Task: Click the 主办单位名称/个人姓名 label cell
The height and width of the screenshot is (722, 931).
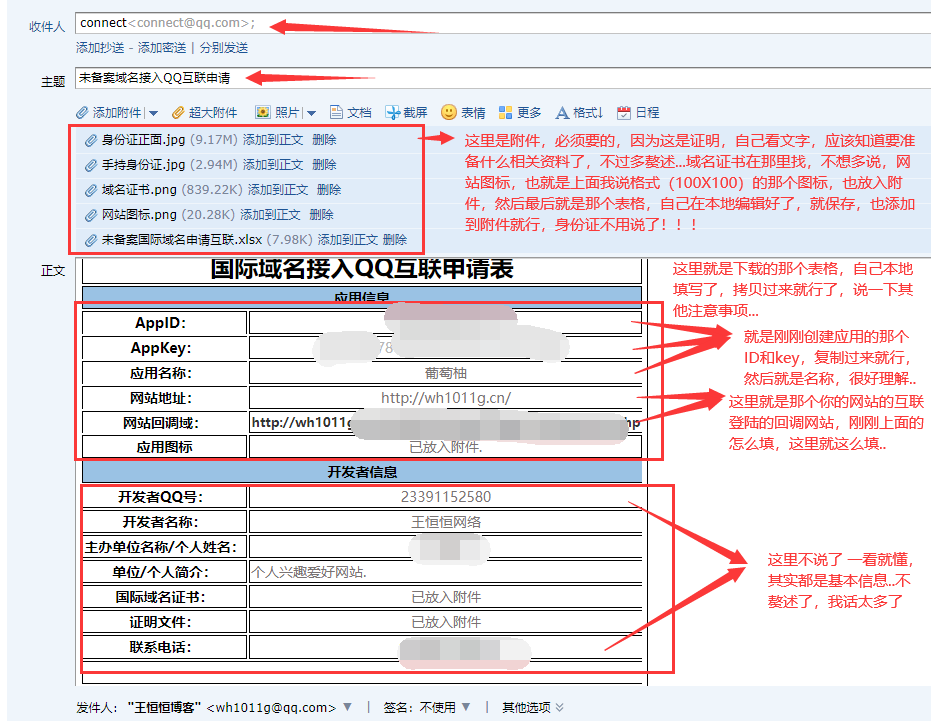Action: [x=164, y=547]
